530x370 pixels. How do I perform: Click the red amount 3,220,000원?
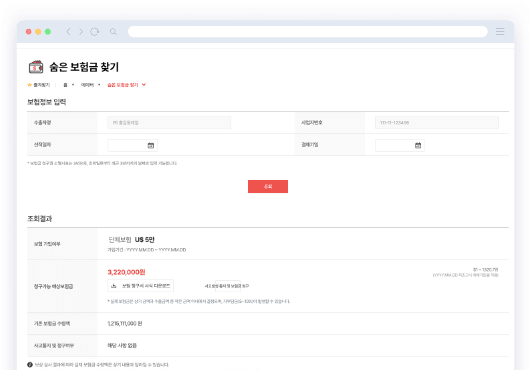point(126,272)
